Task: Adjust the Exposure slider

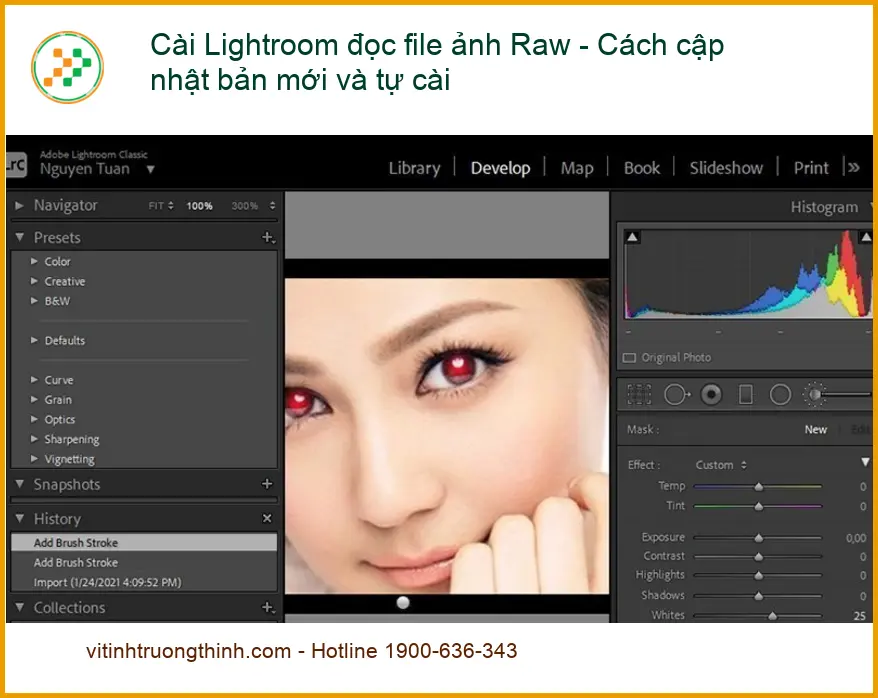Action: coord(758,538)
